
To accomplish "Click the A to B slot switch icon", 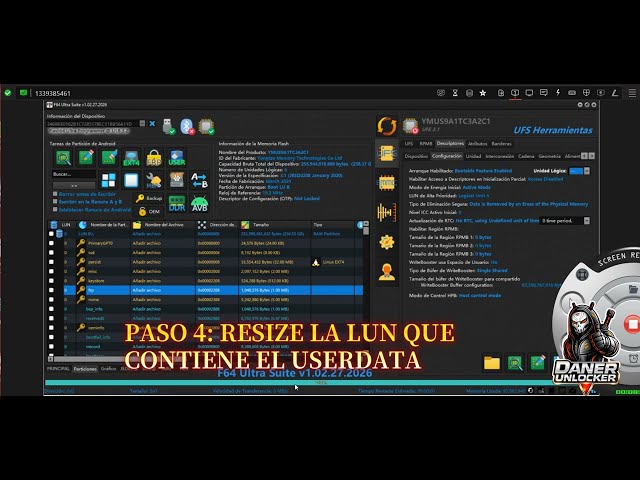I will [x=199, y=180].
